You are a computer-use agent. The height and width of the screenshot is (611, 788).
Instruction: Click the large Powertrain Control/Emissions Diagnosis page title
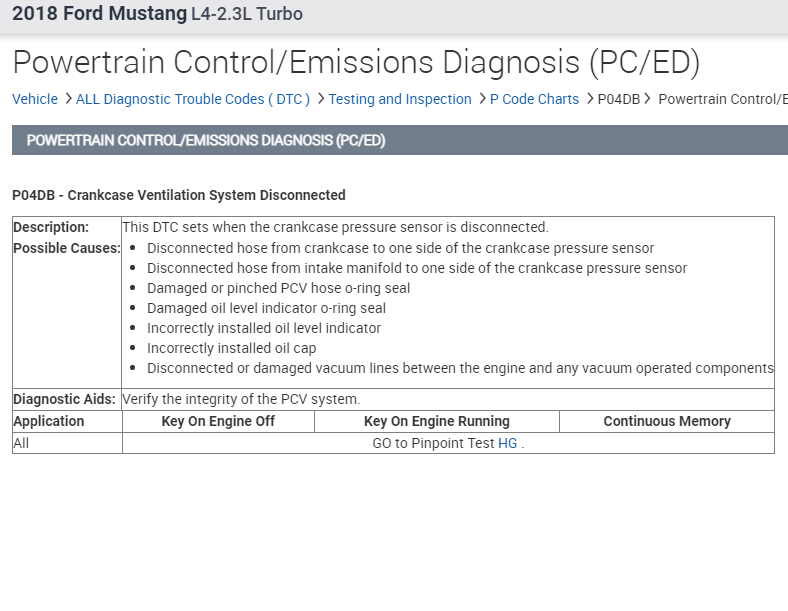point(356,62)
